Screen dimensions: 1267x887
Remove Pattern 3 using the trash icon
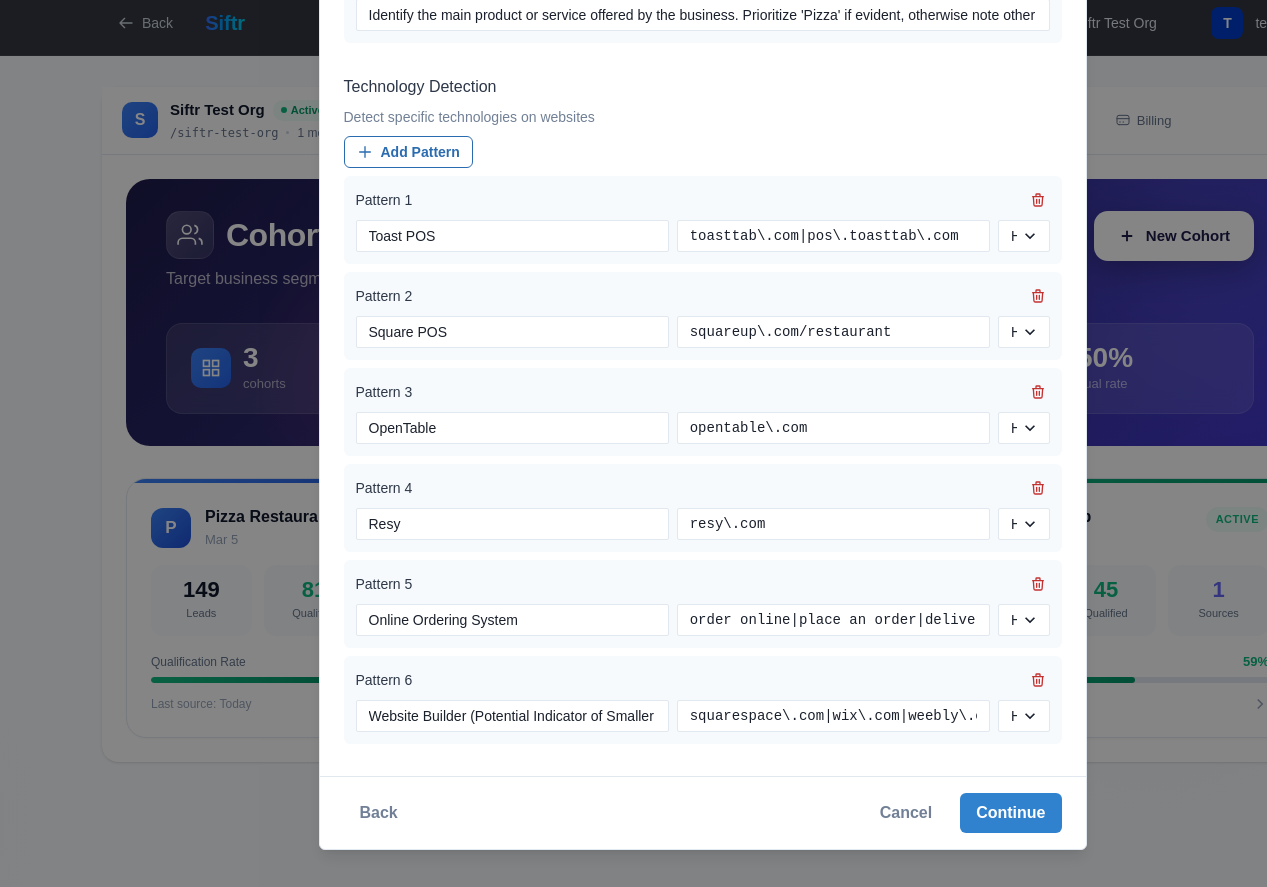1038,392
